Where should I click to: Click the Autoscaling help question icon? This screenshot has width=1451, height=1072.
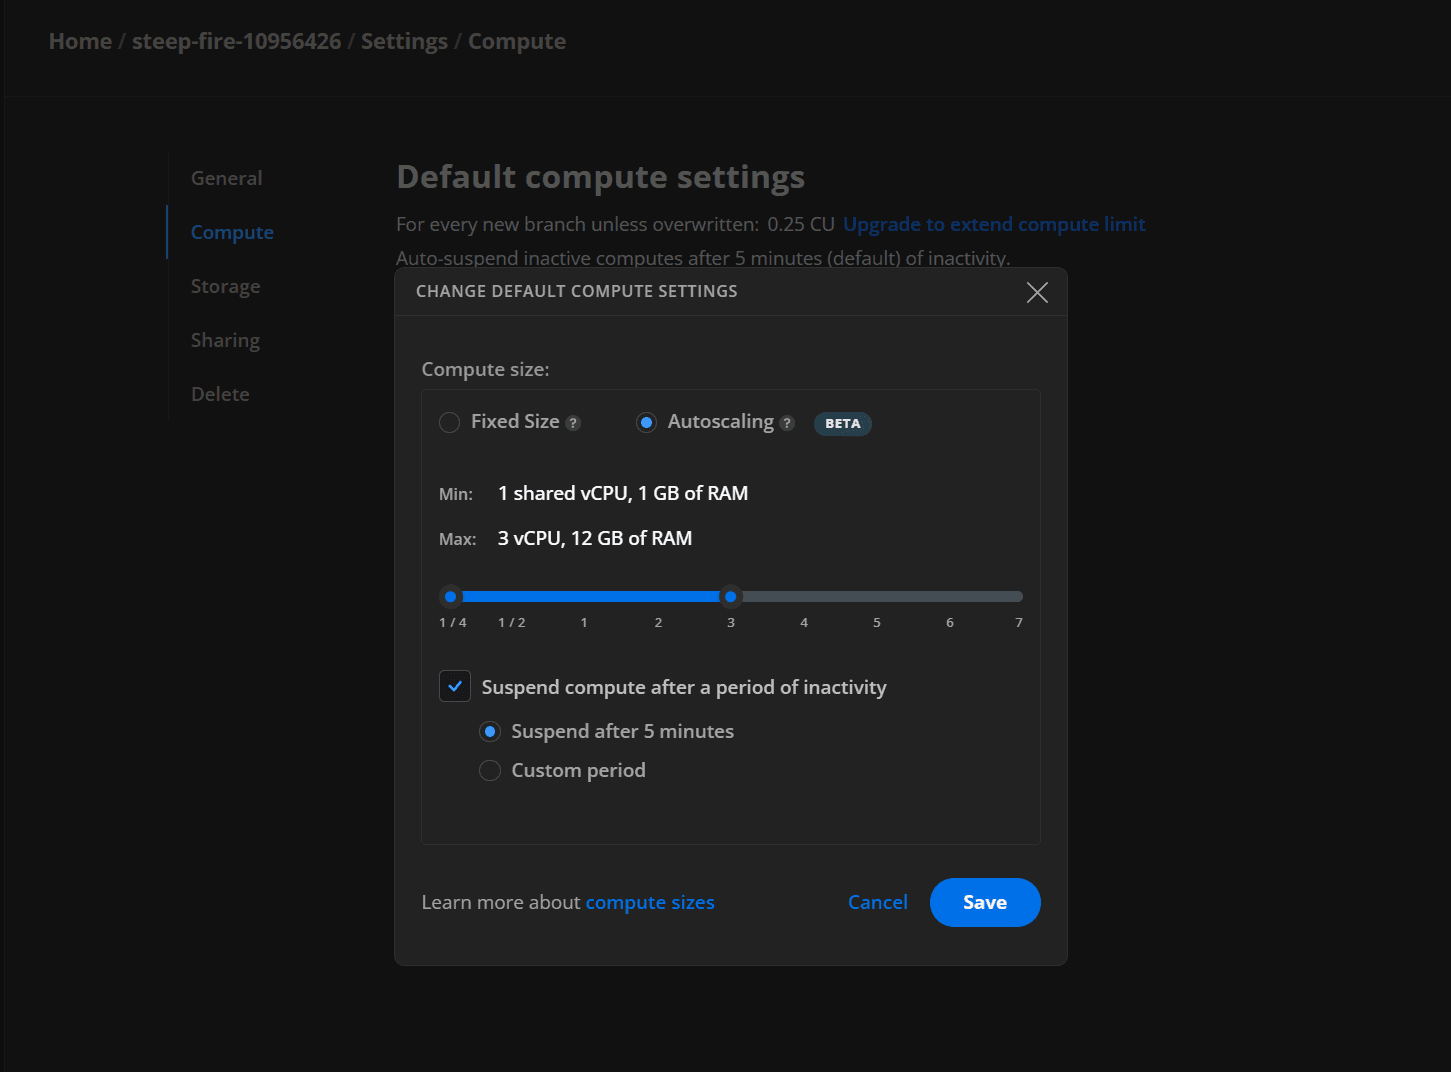[787, 423]
